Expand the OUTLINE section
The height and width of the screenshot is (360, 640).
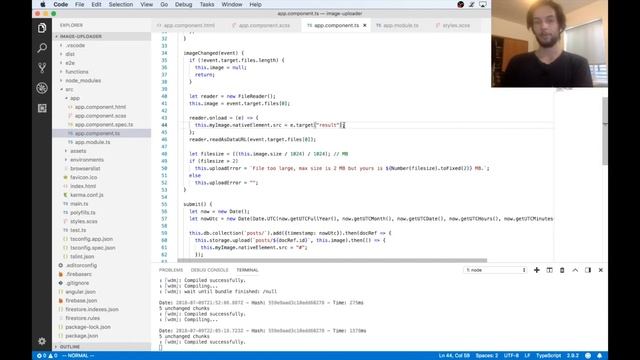[x=101, y=347]
